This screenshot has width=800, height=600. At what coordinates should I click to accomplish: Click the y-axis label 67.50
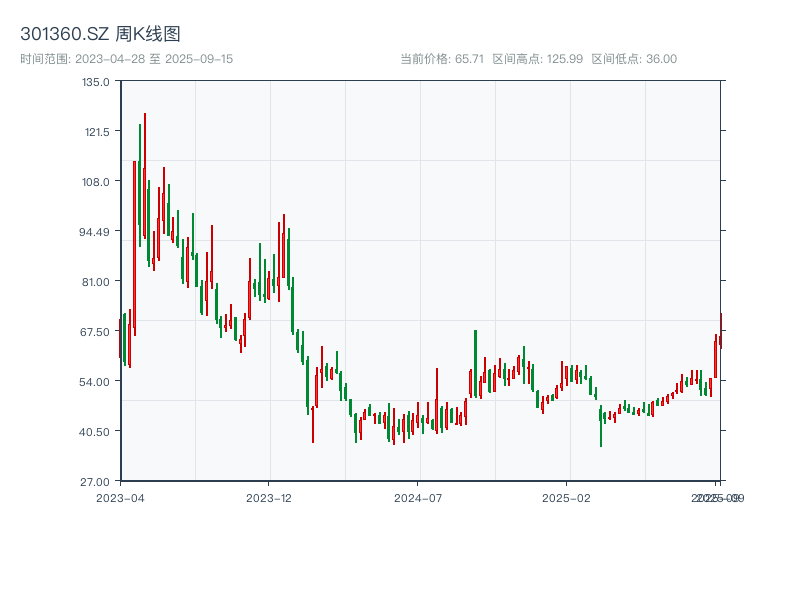[x=95, y=332]
